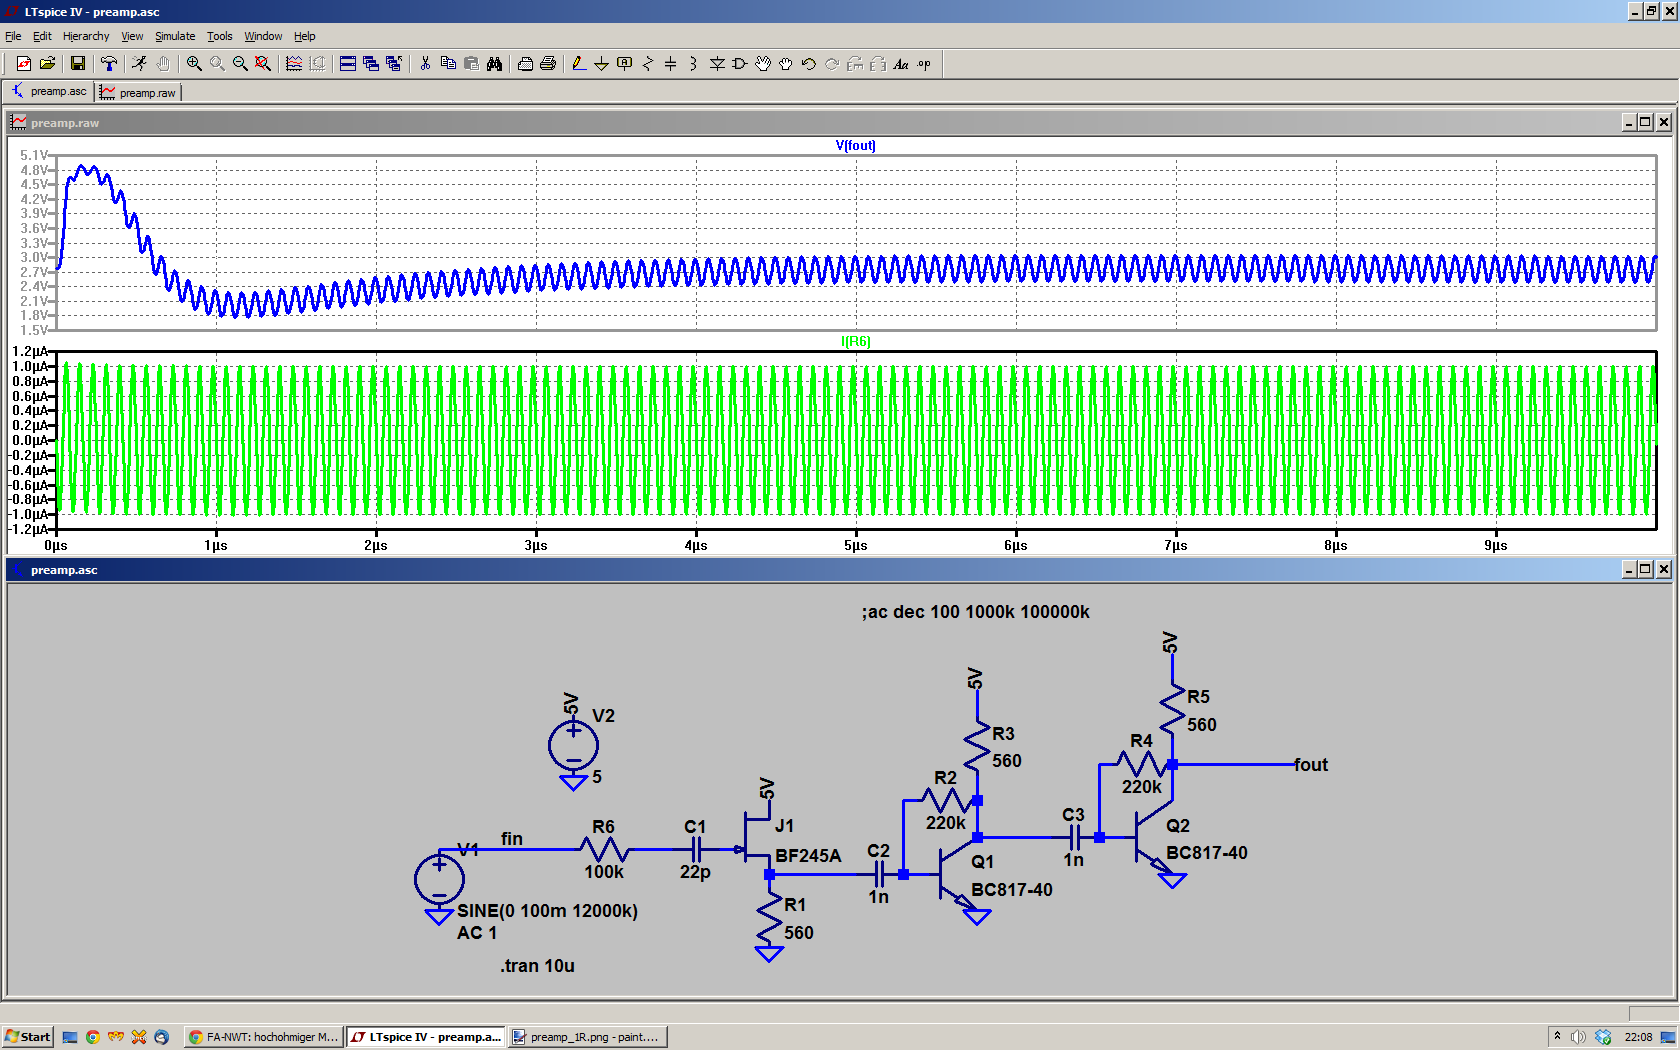Switch to FA-NWT Chrome taskbar window
Viewport: 1680px width, 1050px height.
coord(264,1037)
